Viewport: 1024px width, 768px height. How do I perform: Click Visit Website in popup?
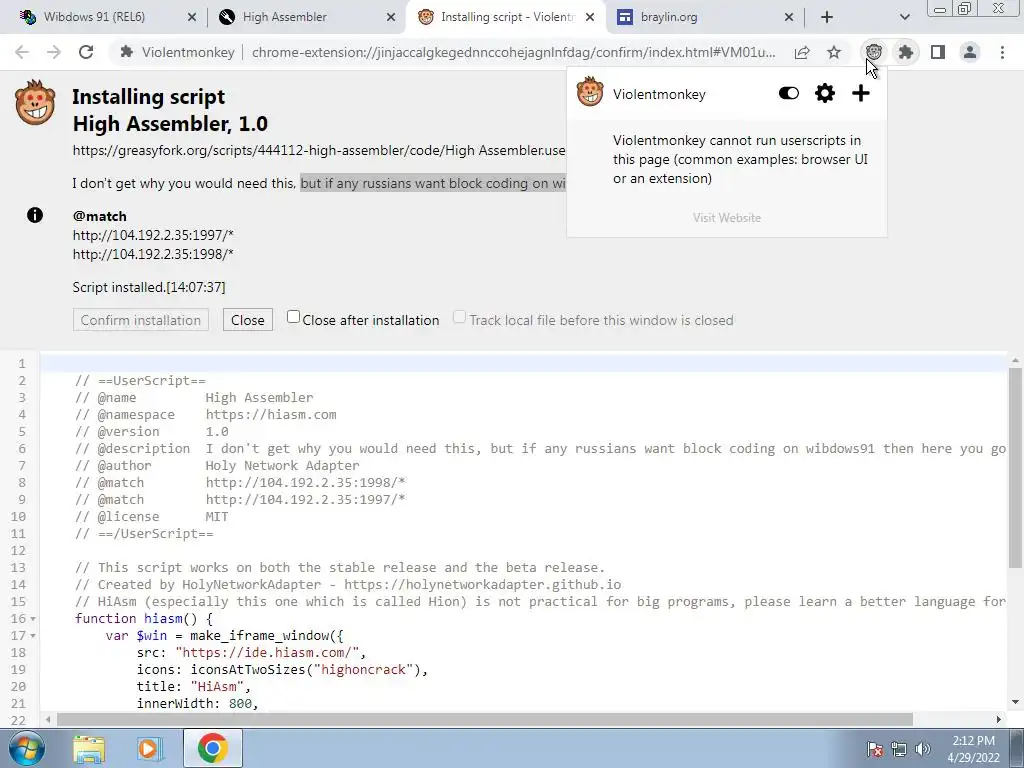(727, 217)
